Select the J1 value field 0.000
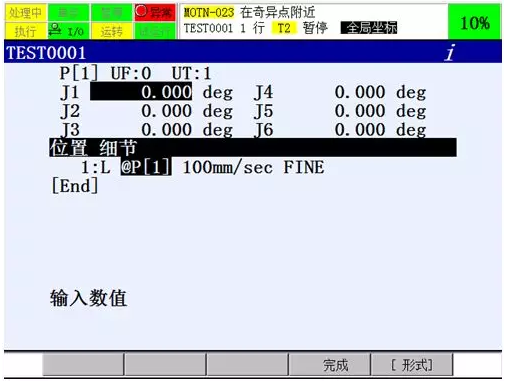This screenshot has height=382, width=506. click(141, 92)
